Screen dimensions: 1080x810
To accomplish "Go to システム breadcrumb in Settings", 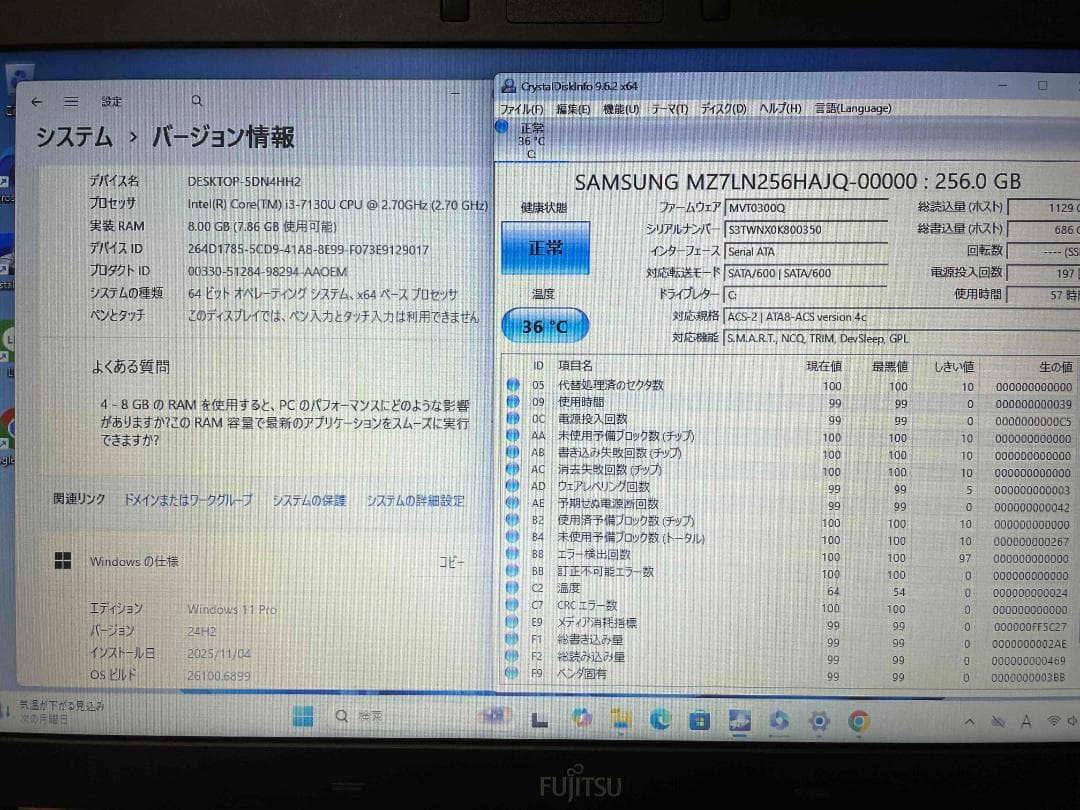I will [74, 136].
